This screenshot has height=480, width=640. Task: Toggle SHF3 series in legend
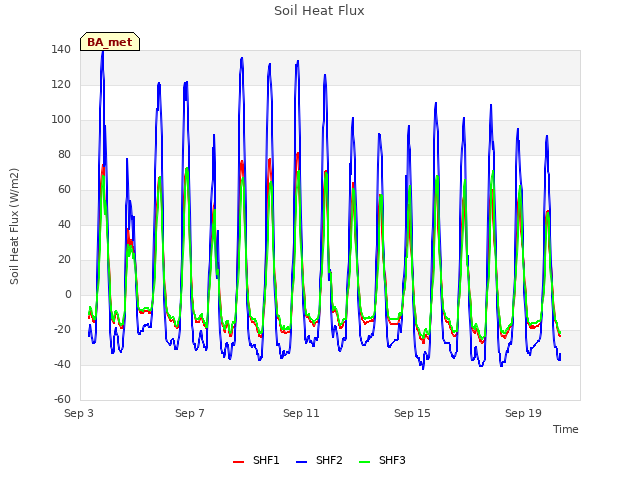382,460
